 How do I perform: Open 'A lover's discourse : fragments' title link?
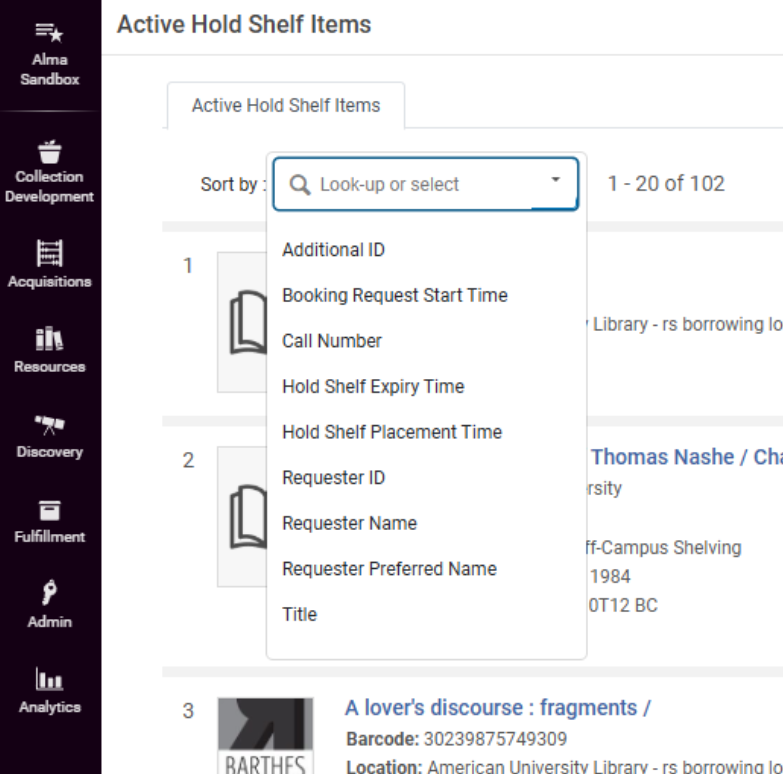498,708
